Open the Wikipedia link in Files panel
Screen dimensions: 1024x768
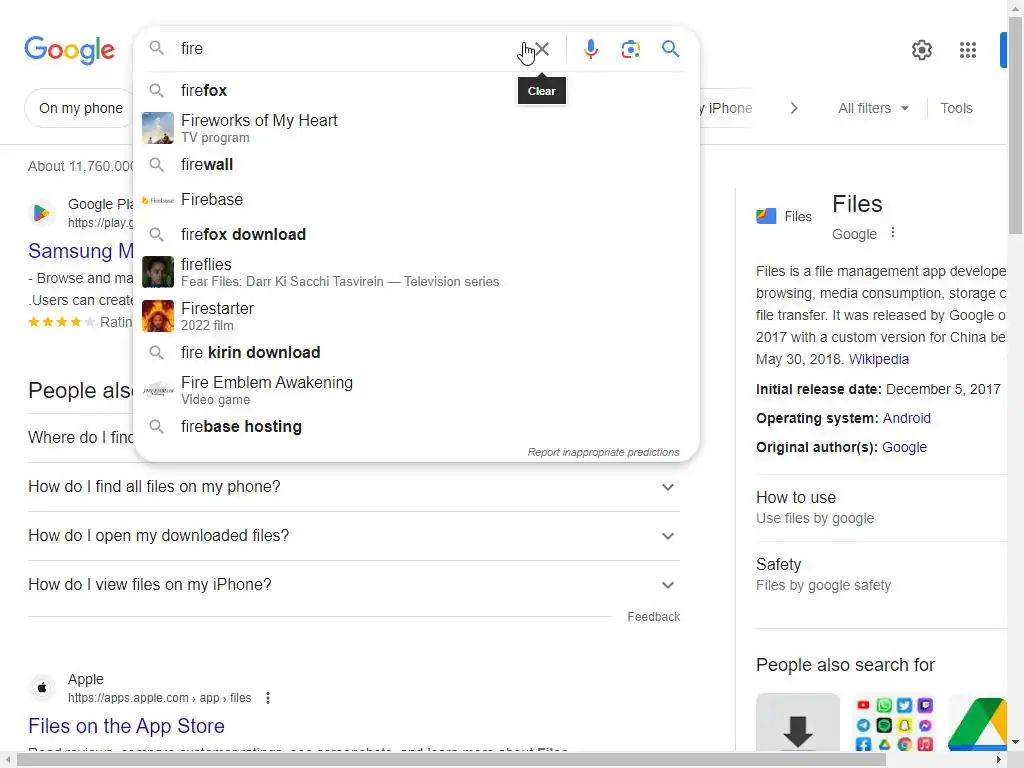[x=878, y=359]
